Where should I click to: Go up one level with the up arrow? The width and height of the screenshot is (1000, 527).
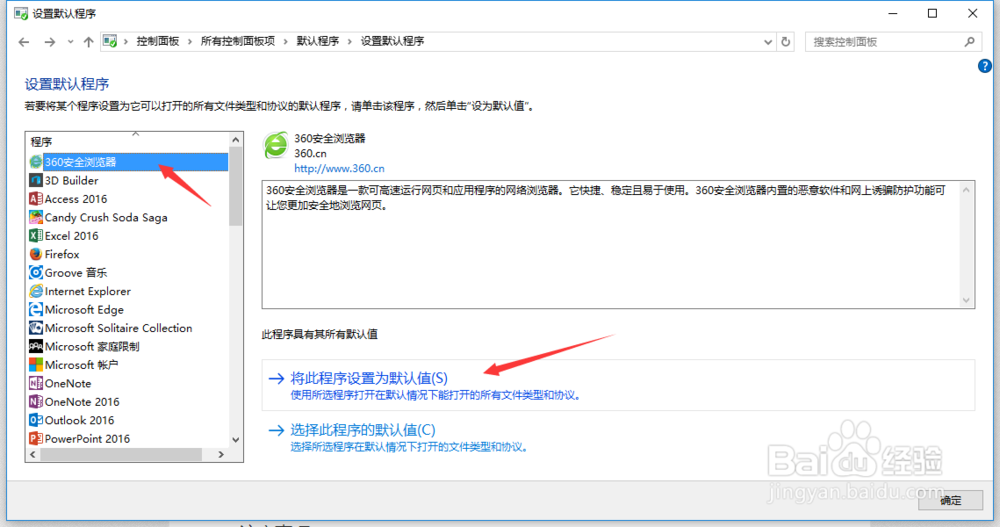[x=89, y=42]
